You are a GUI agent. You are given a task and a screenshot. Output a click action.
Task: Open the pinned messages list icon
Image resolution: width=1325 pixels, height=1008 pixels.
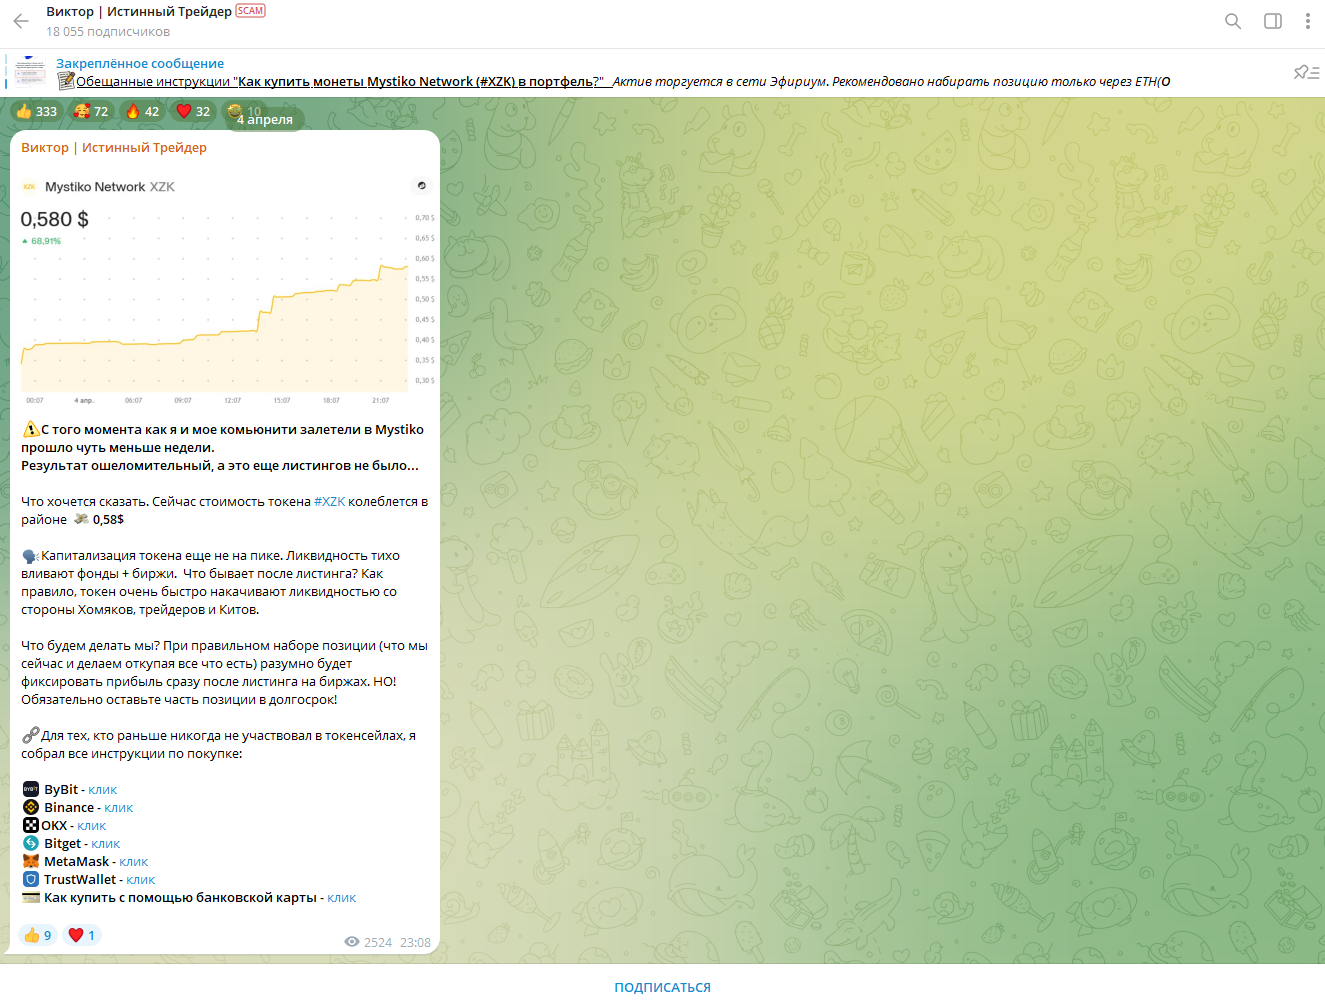click(x=1306, y=72)
